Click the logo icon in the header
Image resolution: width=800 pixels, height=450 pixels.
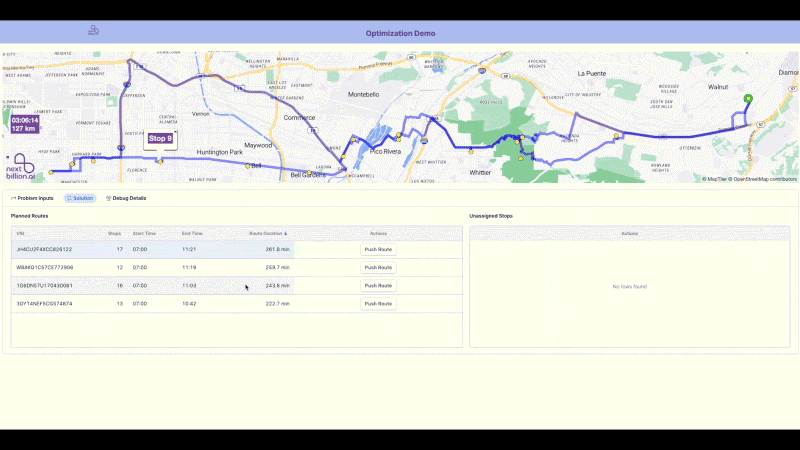click(93, 31)
